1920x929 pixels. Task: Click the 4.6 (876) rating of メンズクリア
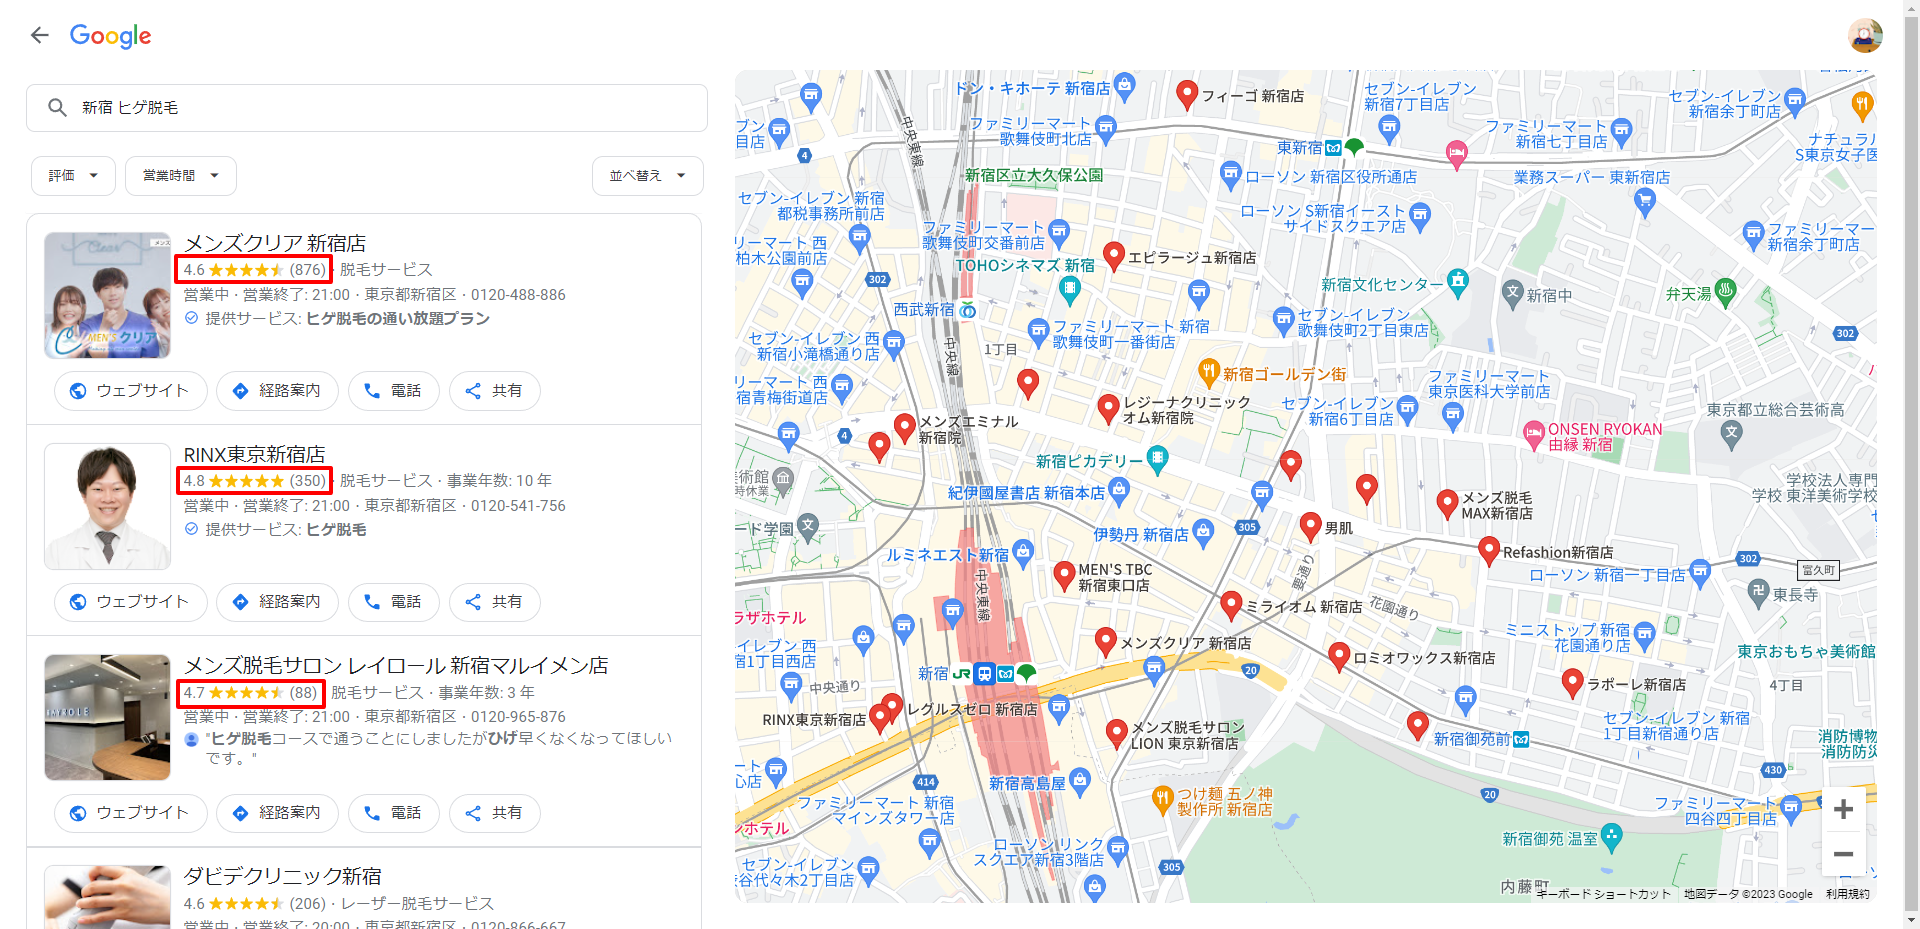(x=254, y=269)
